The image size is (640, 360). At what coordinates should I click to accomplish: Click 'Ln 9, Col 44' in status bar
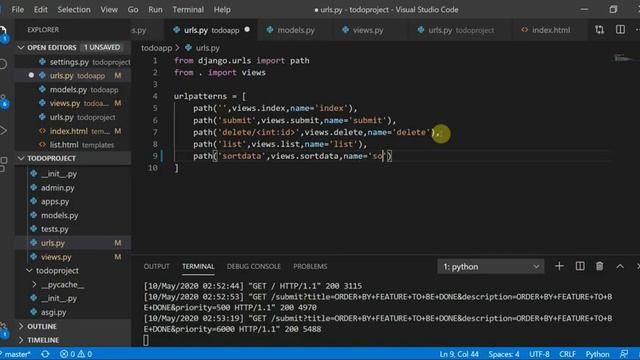coord(459,354)
